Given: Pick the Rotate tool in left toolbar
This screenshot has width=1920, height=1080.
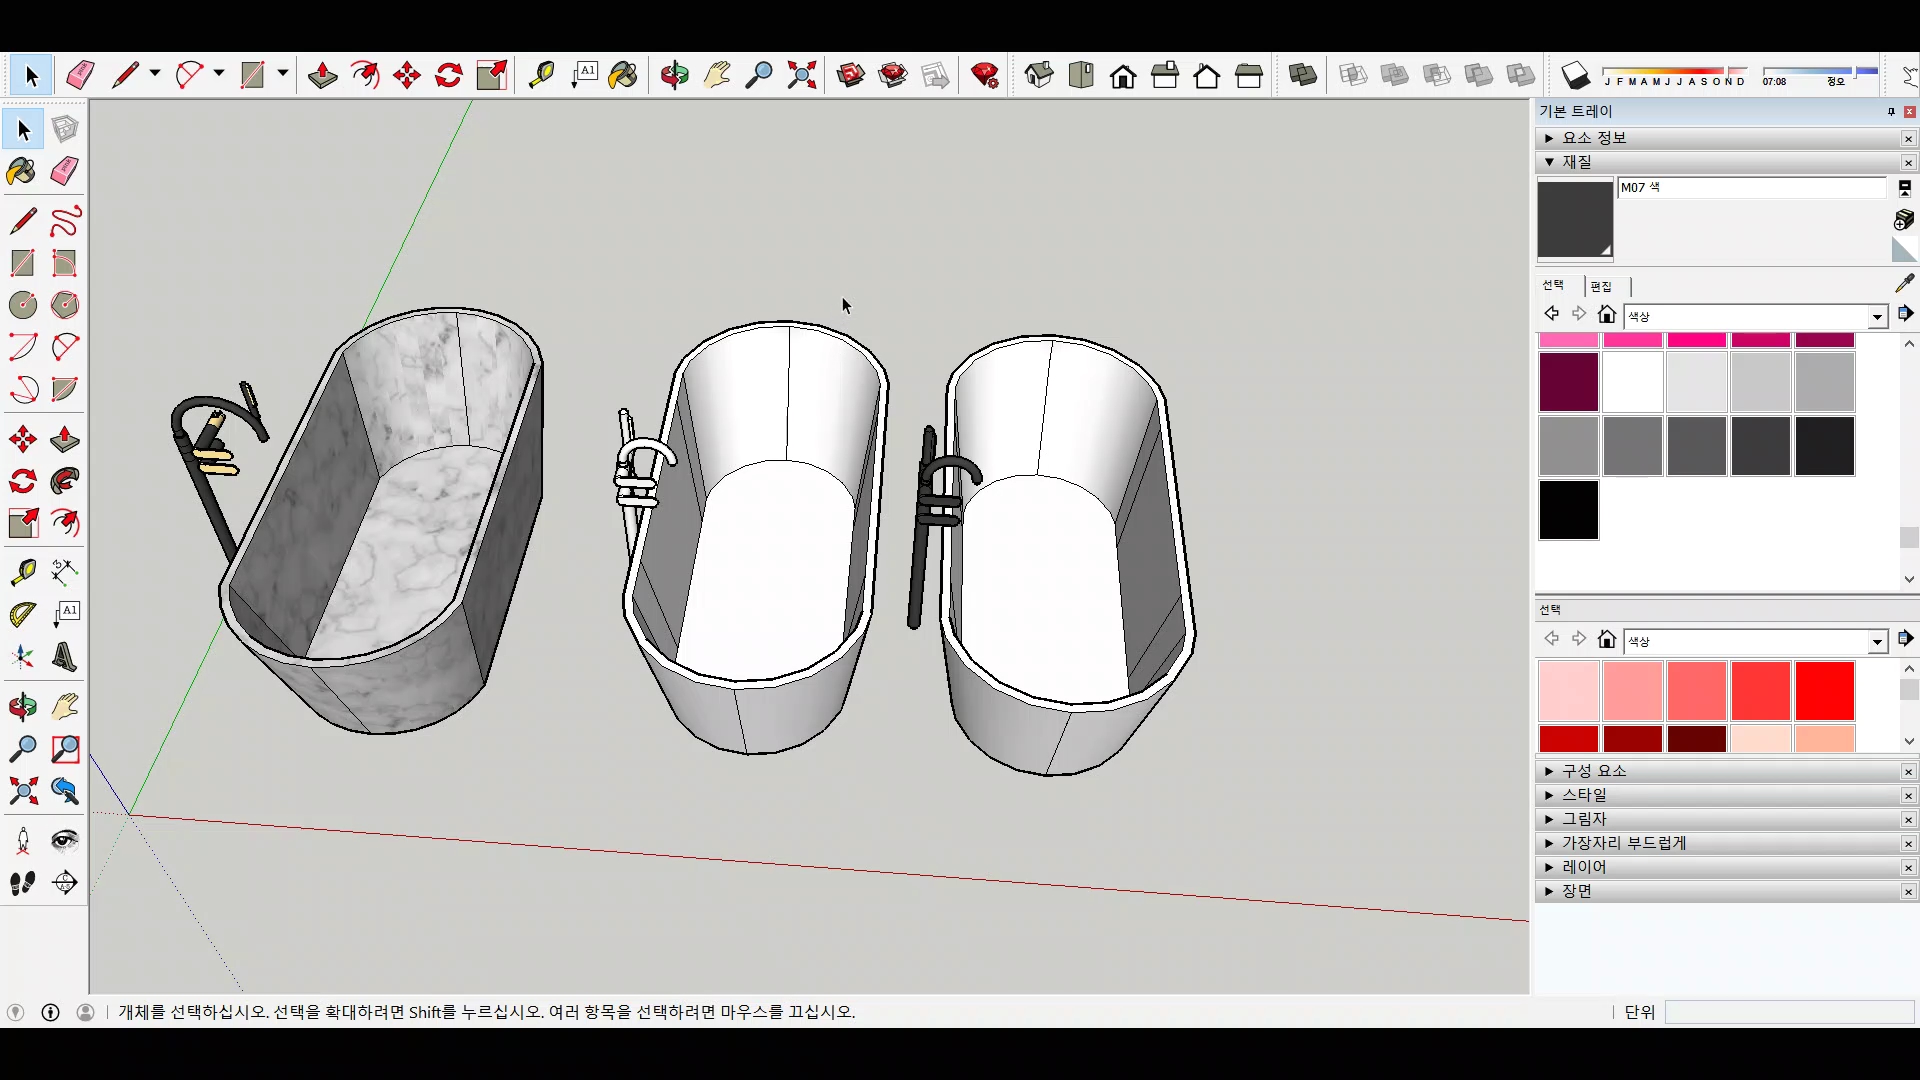Looking at the screenshot, I should click(x=22, y=482).
